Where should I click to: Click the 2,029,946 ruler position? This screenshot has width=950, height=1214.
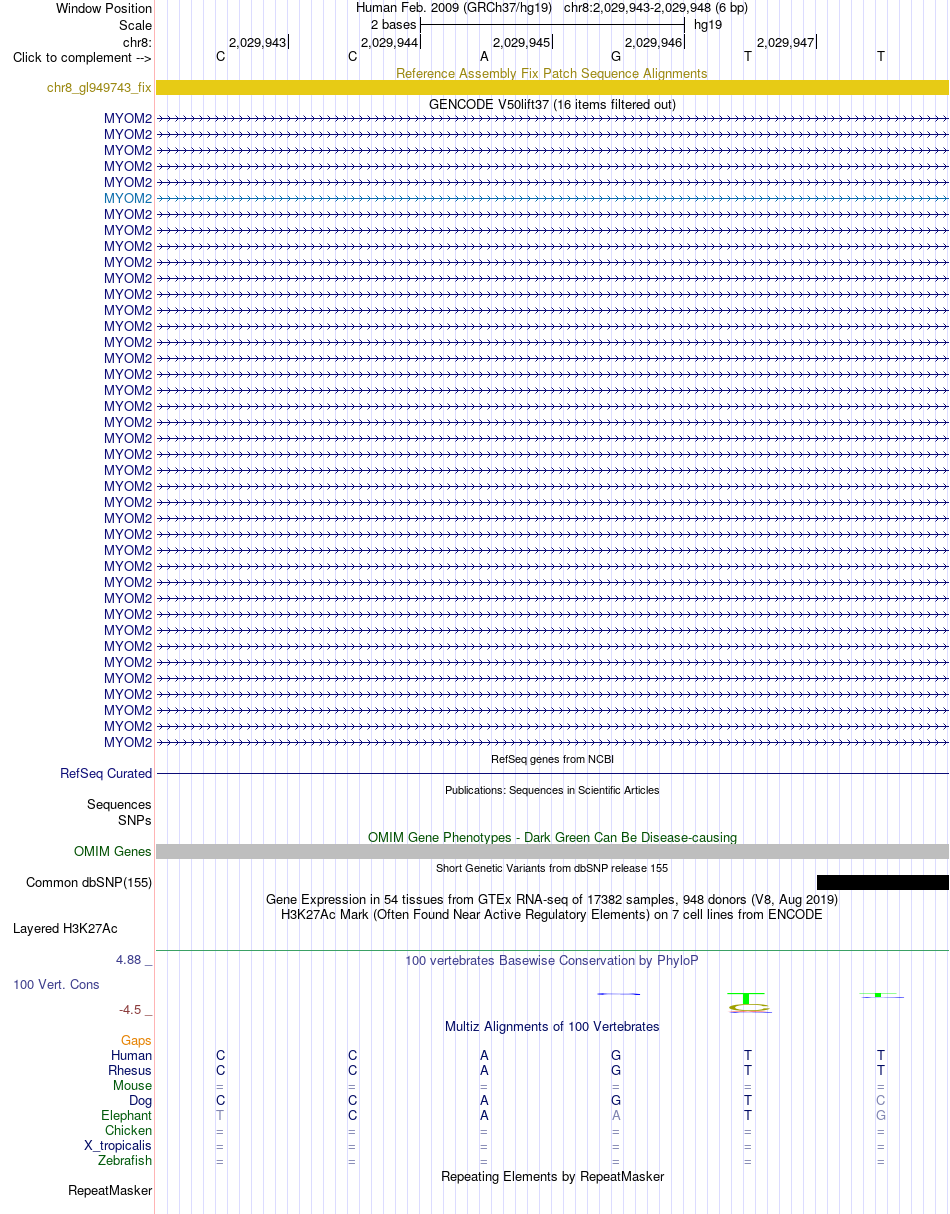pos(653,42)
